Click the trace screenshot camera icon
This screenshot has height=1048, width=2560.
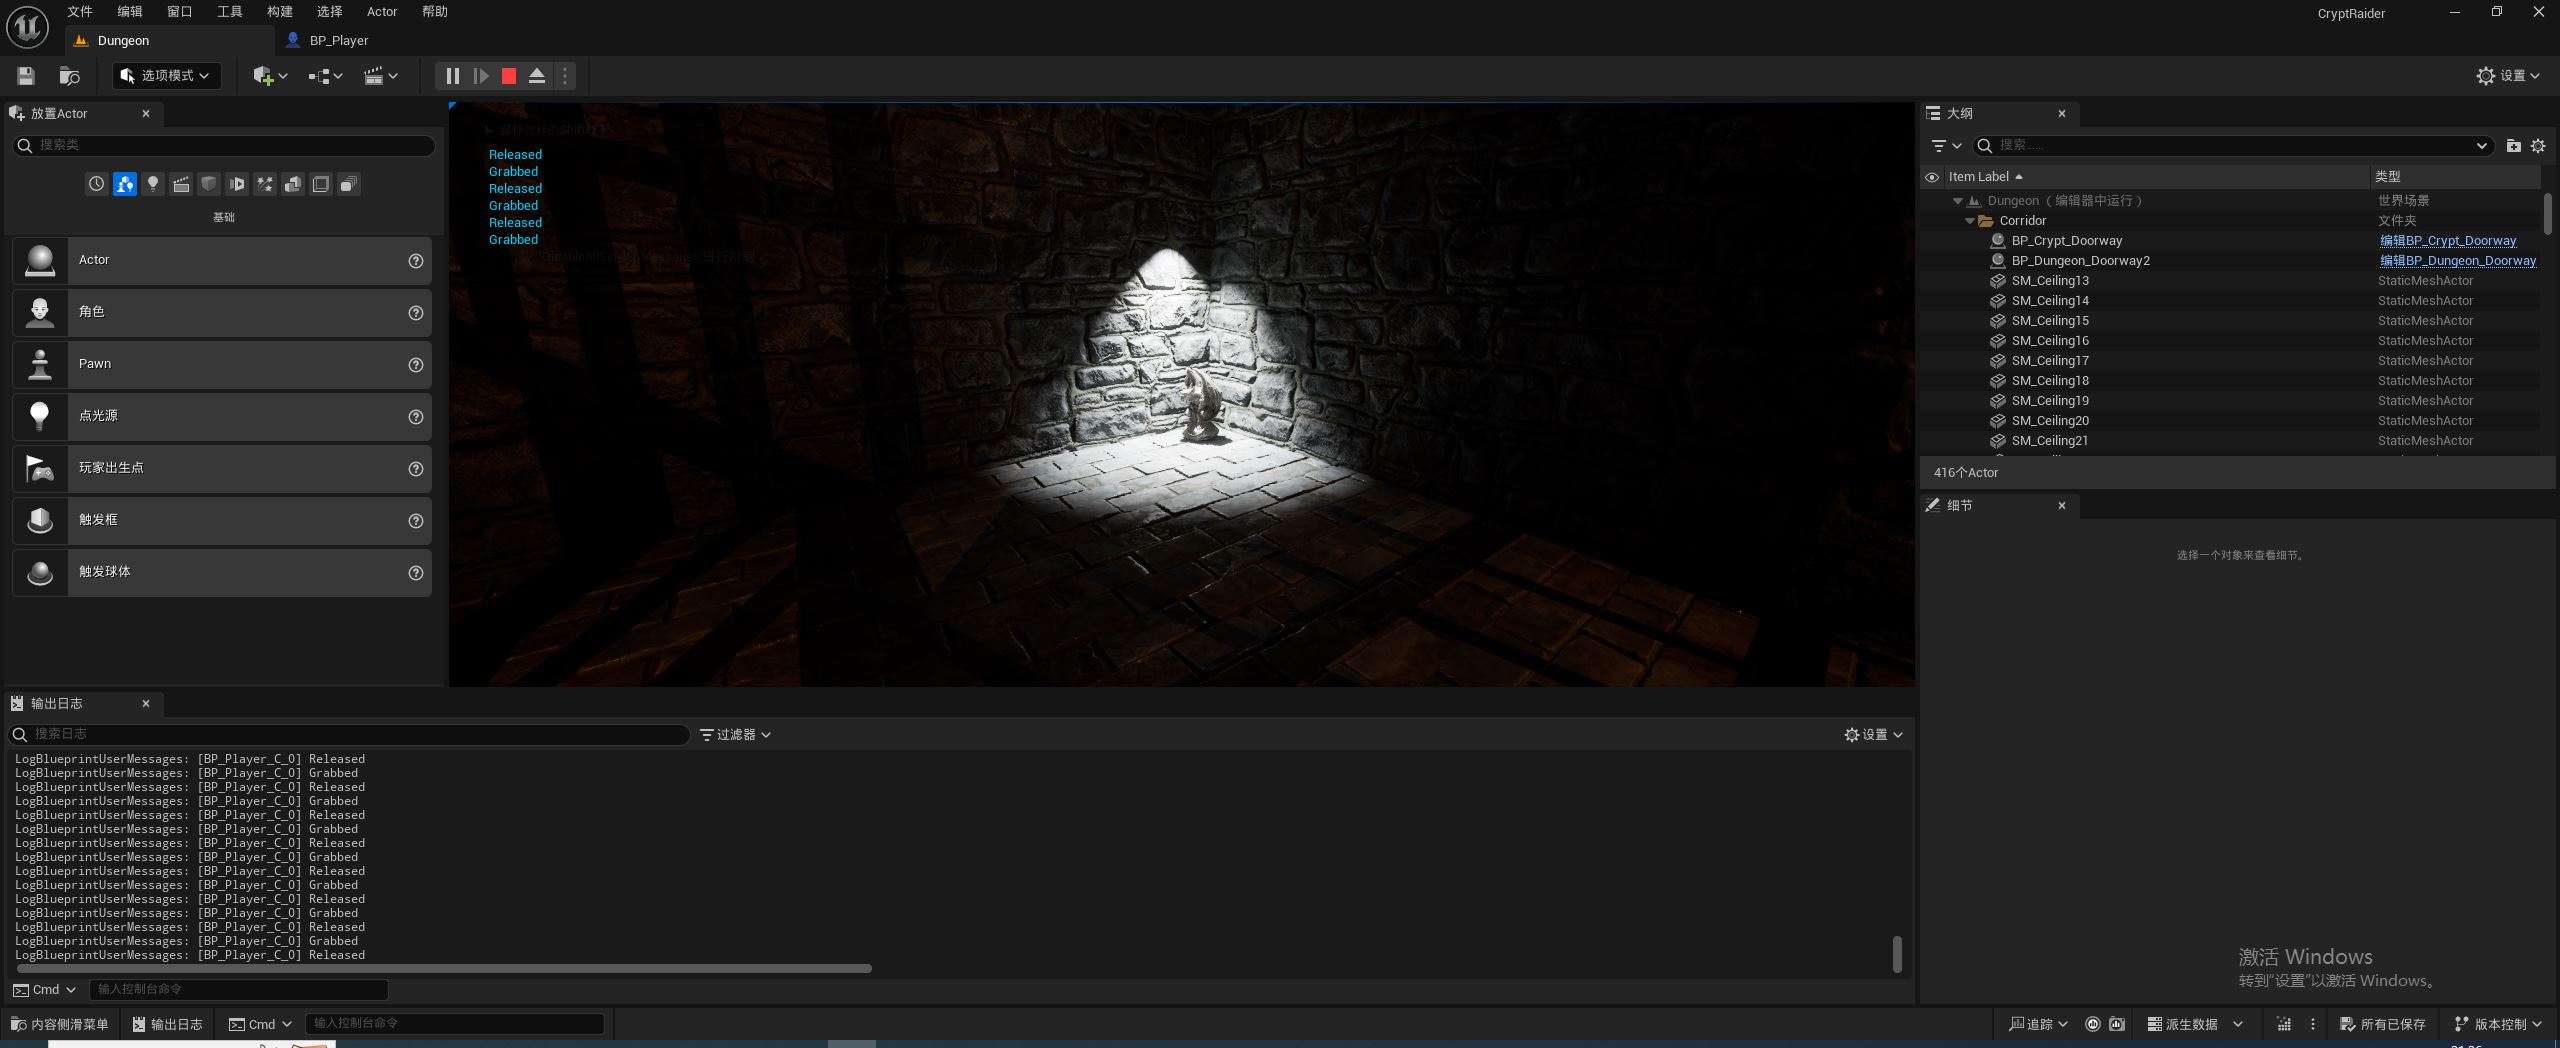[x=2117, y=1025]
